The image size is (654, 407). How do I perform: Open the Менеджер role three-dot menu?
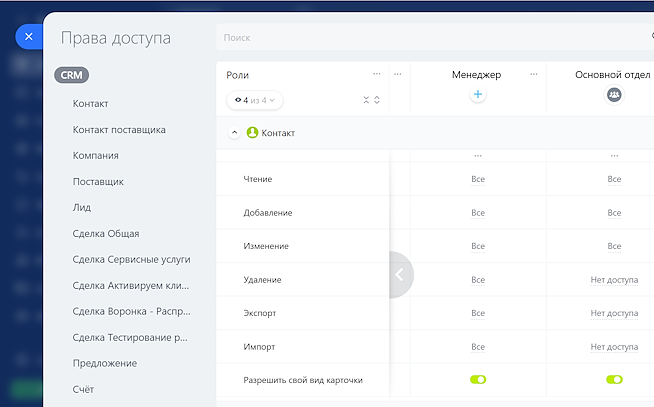click(x=533, y=74)
